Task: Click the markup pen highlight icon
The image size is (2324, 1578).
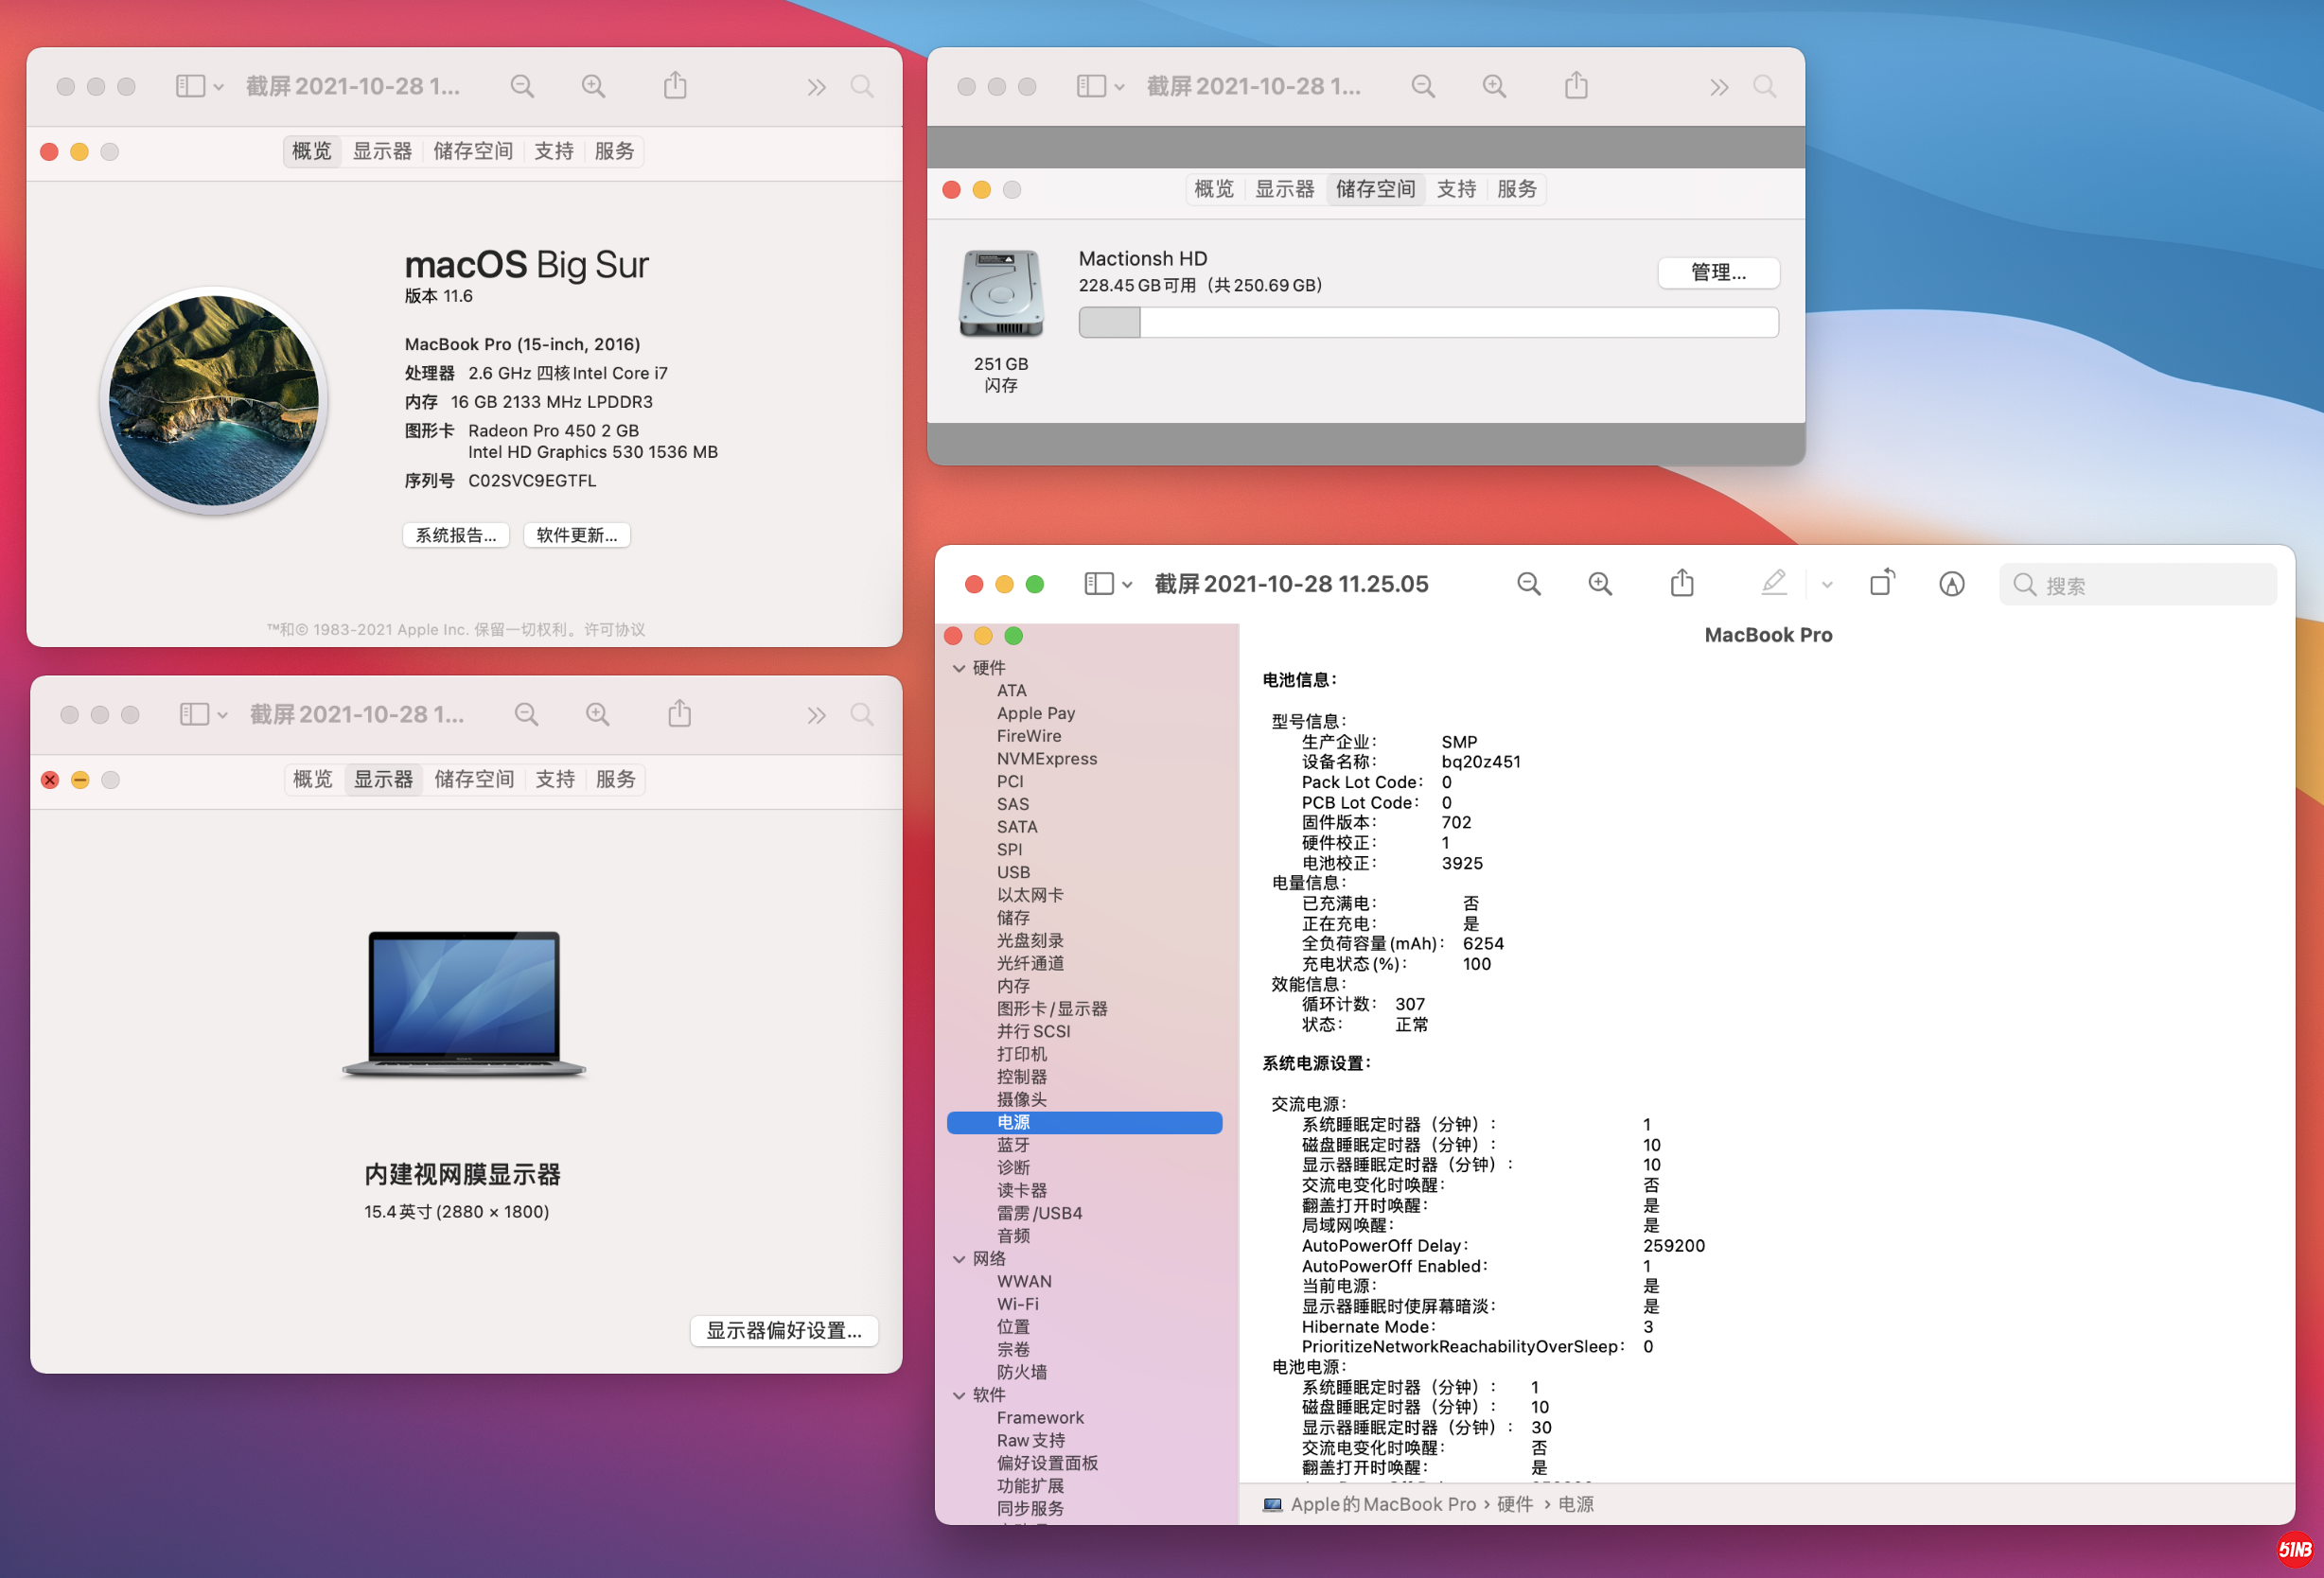Action: pyautogui.click(x=1773, y=583)
